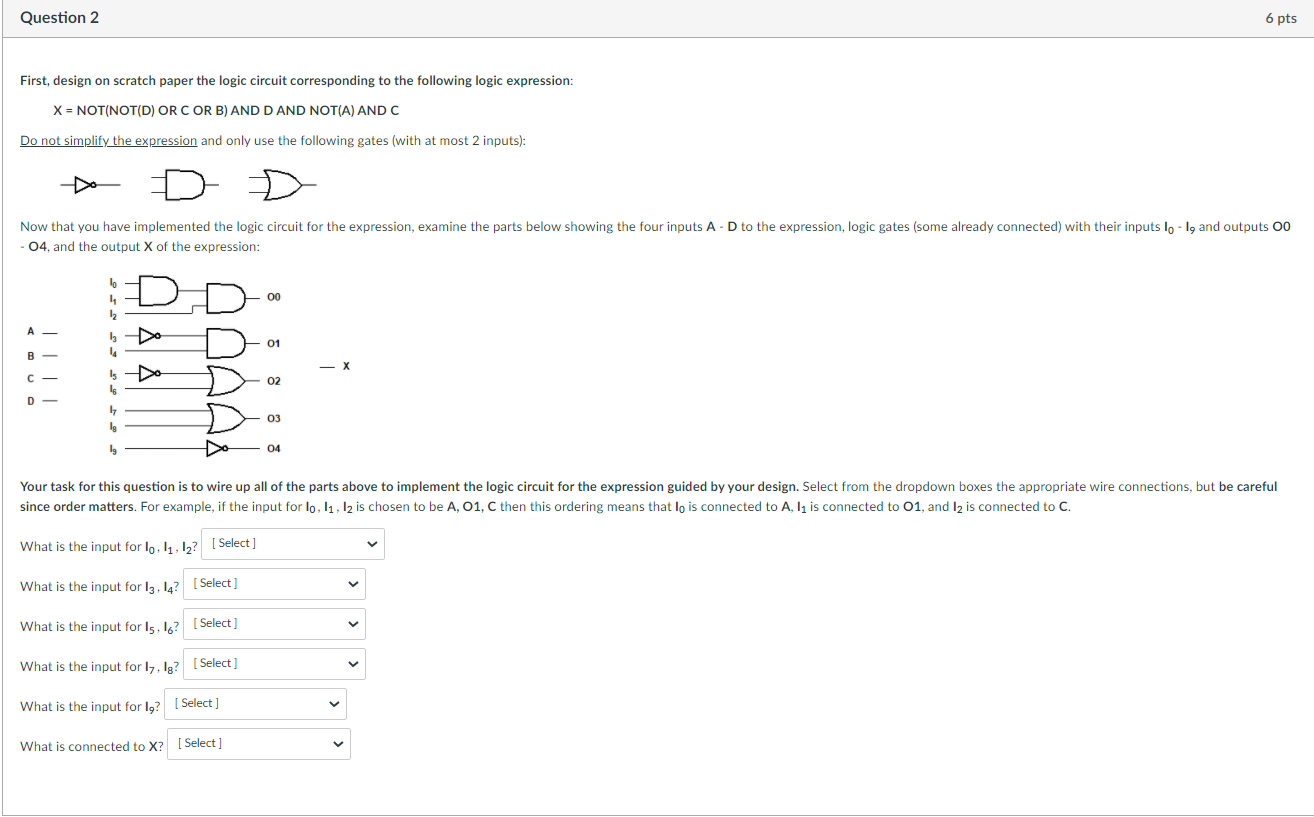Open the dropdown for inputs I0, I1, I2

(292, 543)
